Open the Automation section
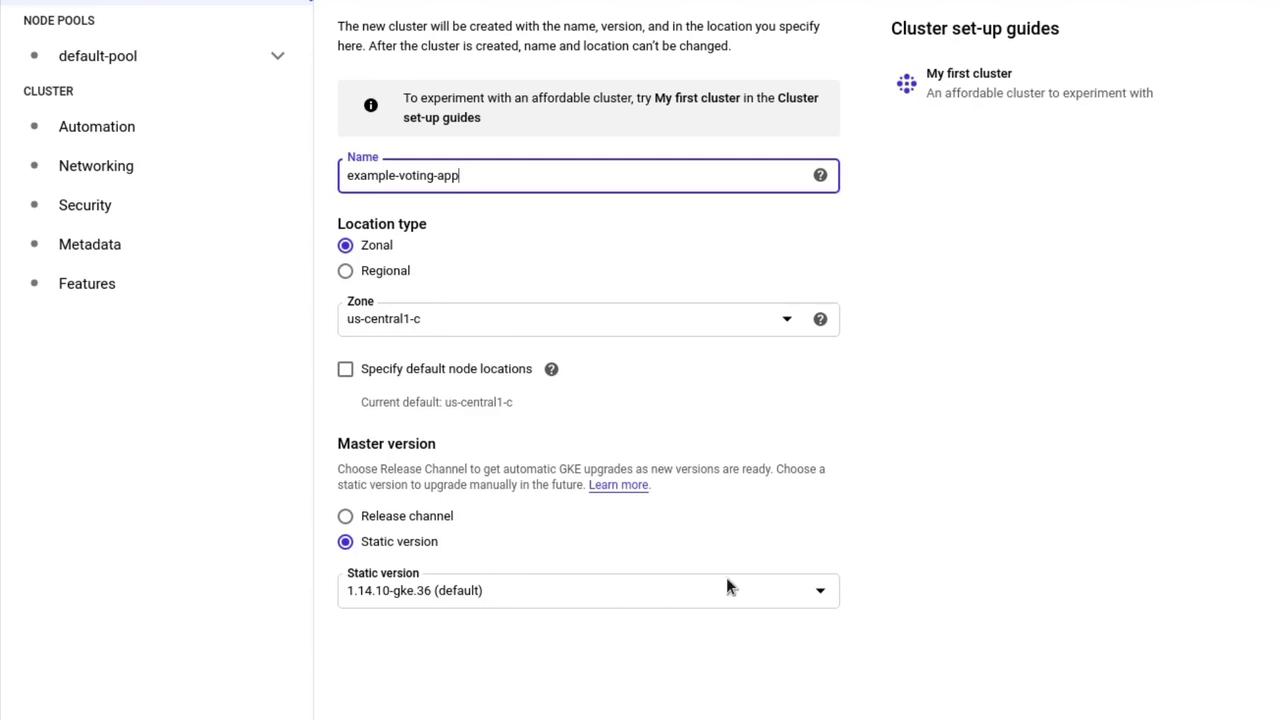This screenshot has width=1280, height=720. [x=97, y=127]
